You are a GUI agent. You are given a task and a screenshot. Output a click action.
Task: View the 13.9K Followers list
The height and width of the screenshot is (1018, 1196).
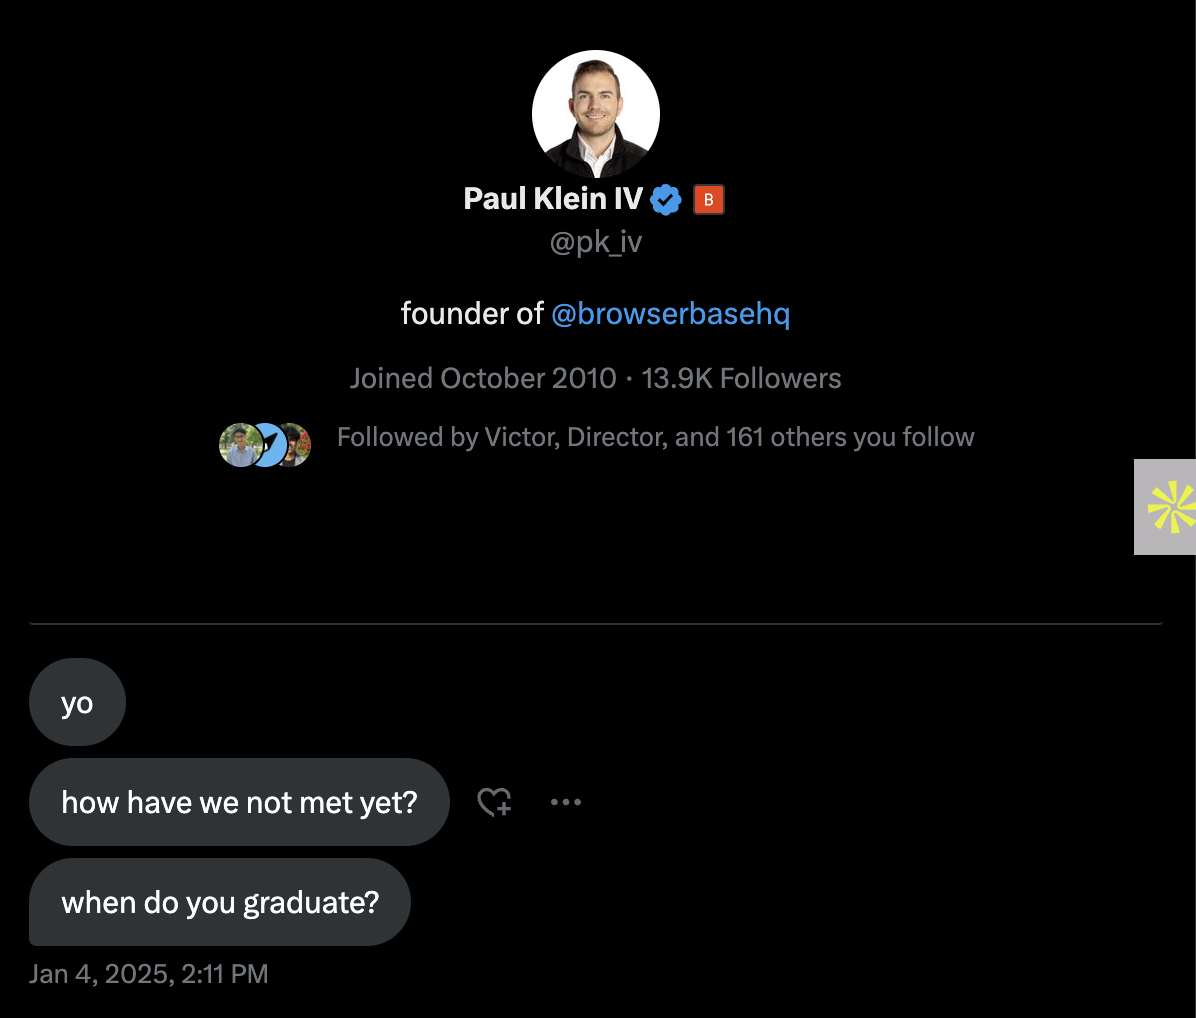pos(741,378)
